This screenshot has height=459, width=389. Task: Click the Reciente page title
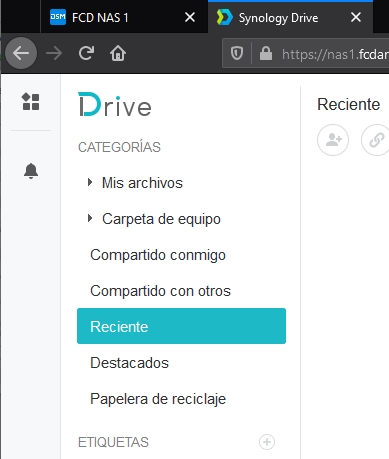(348, 104)
